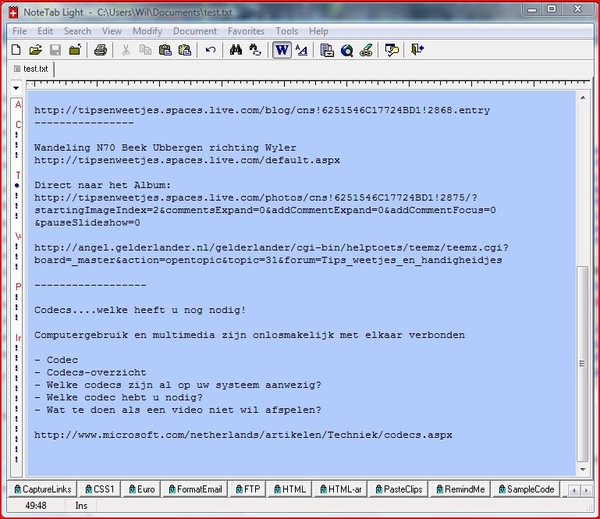Open the Tools menu
Image resolution: width=600 pixels, height=519 pixels.
point(287,31)
